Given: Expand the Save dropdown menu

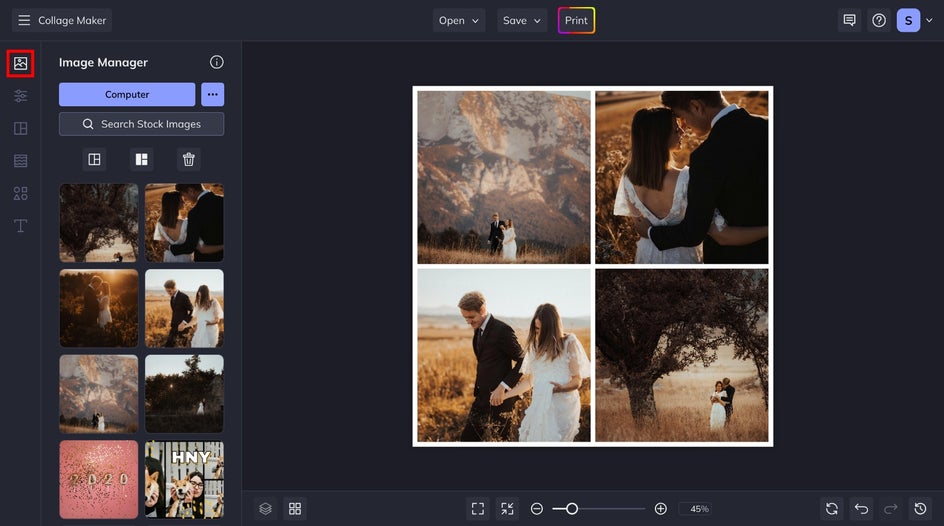Looking at the screenshot, I should point(522,20).
